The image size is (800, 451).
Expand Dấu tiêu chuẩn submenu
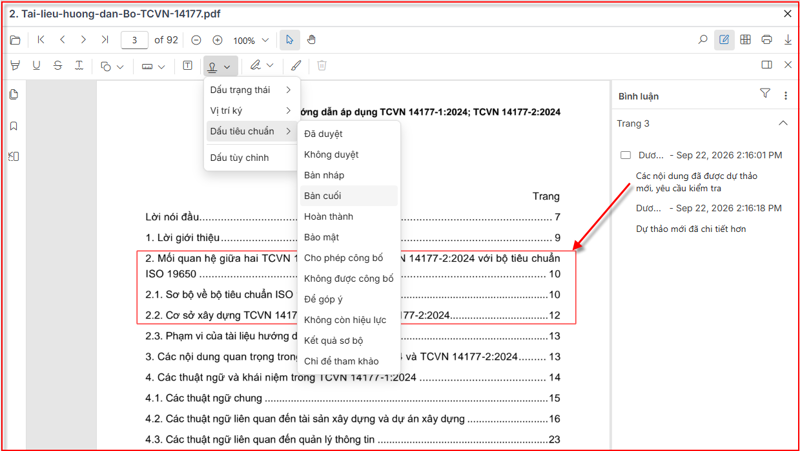[251, 131]
